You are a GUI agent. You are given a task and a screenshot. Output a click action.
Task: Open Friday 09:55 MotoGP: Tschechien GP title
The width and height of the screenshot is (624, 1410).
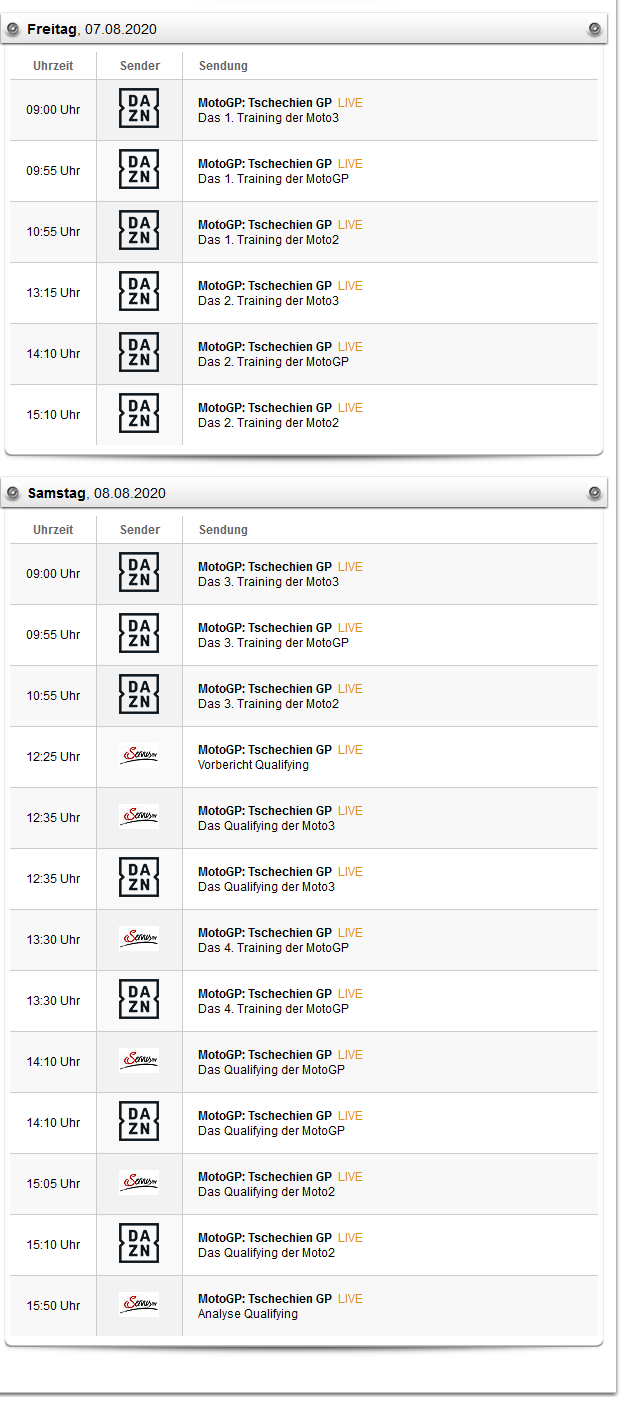(265, 164)
